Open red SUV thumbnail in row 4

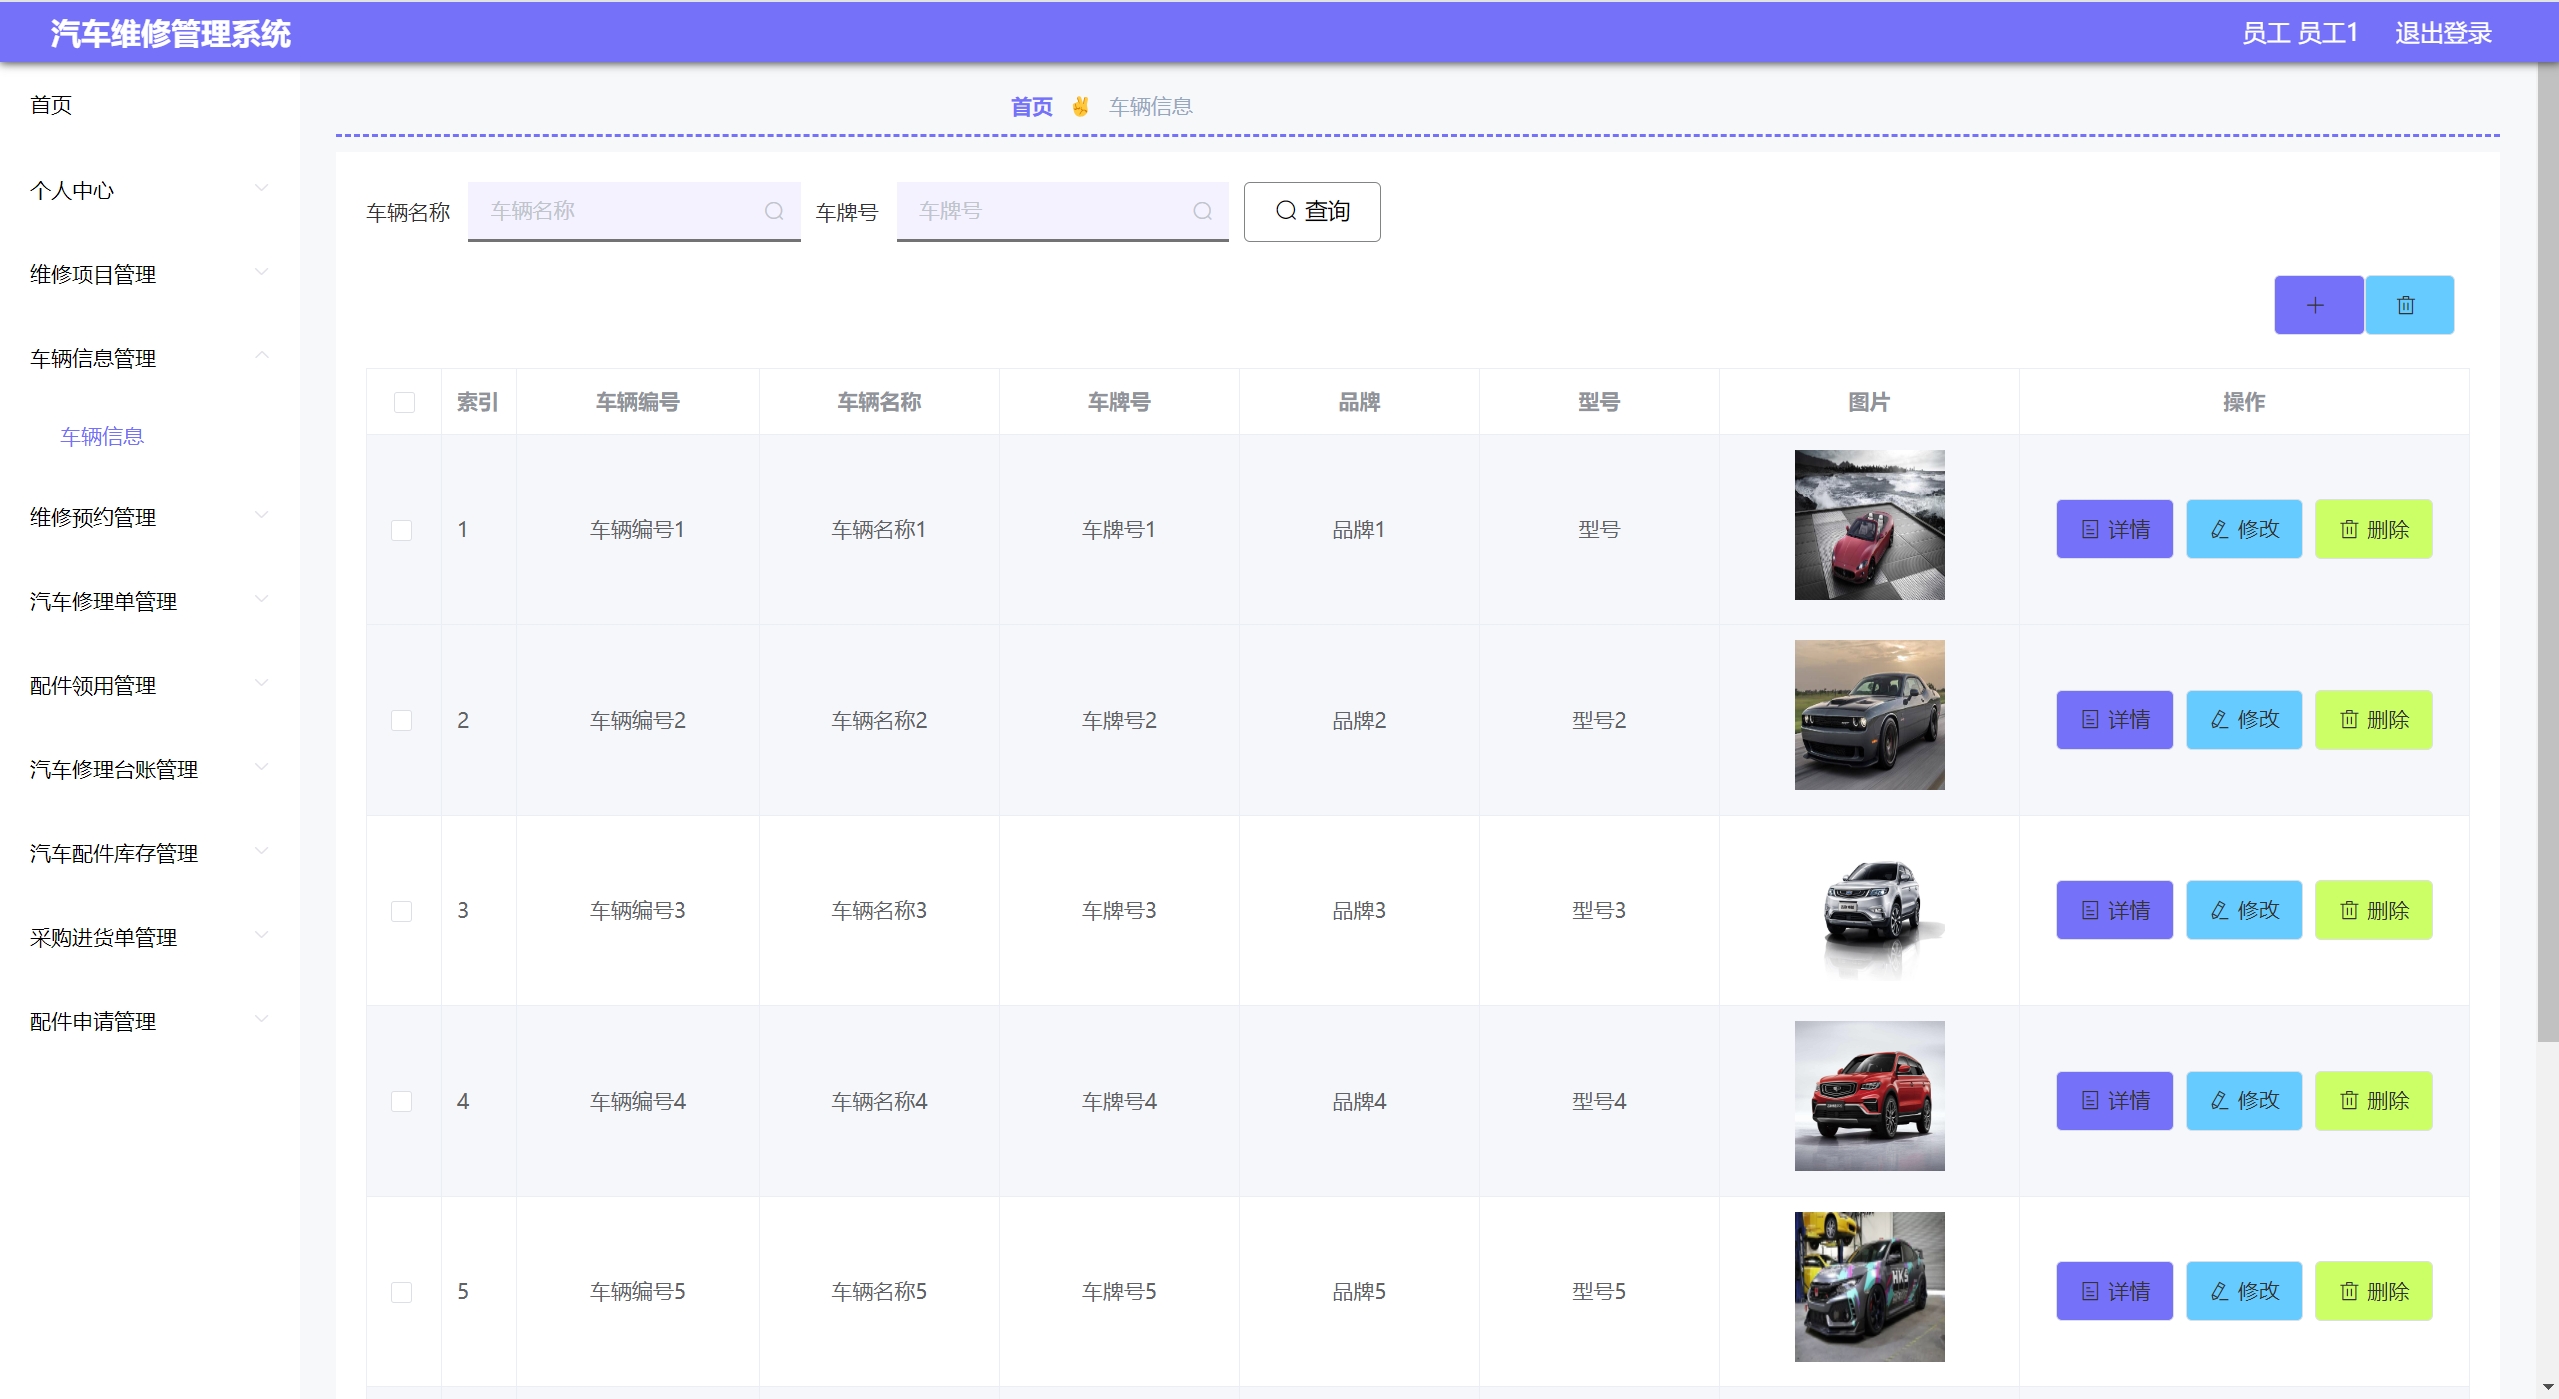1869,1096
